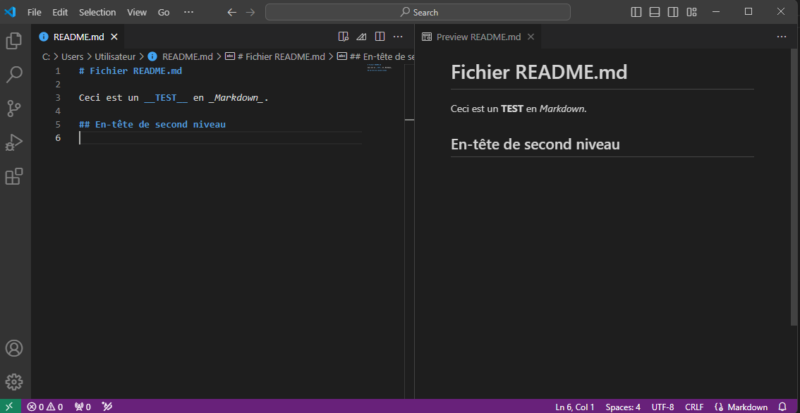
Task: Click the split editor right icon
Action: (379, 36)
